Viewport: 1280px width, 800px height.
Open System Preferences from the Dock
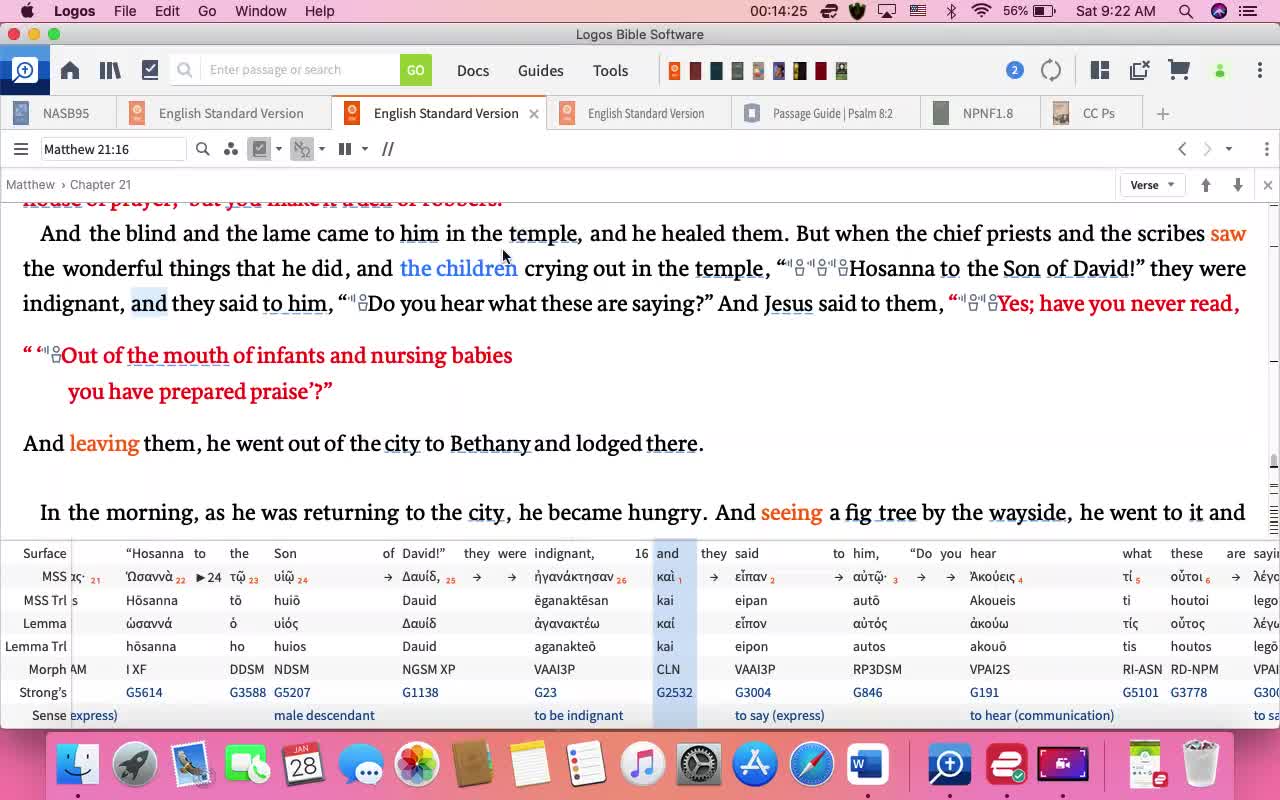699,765
